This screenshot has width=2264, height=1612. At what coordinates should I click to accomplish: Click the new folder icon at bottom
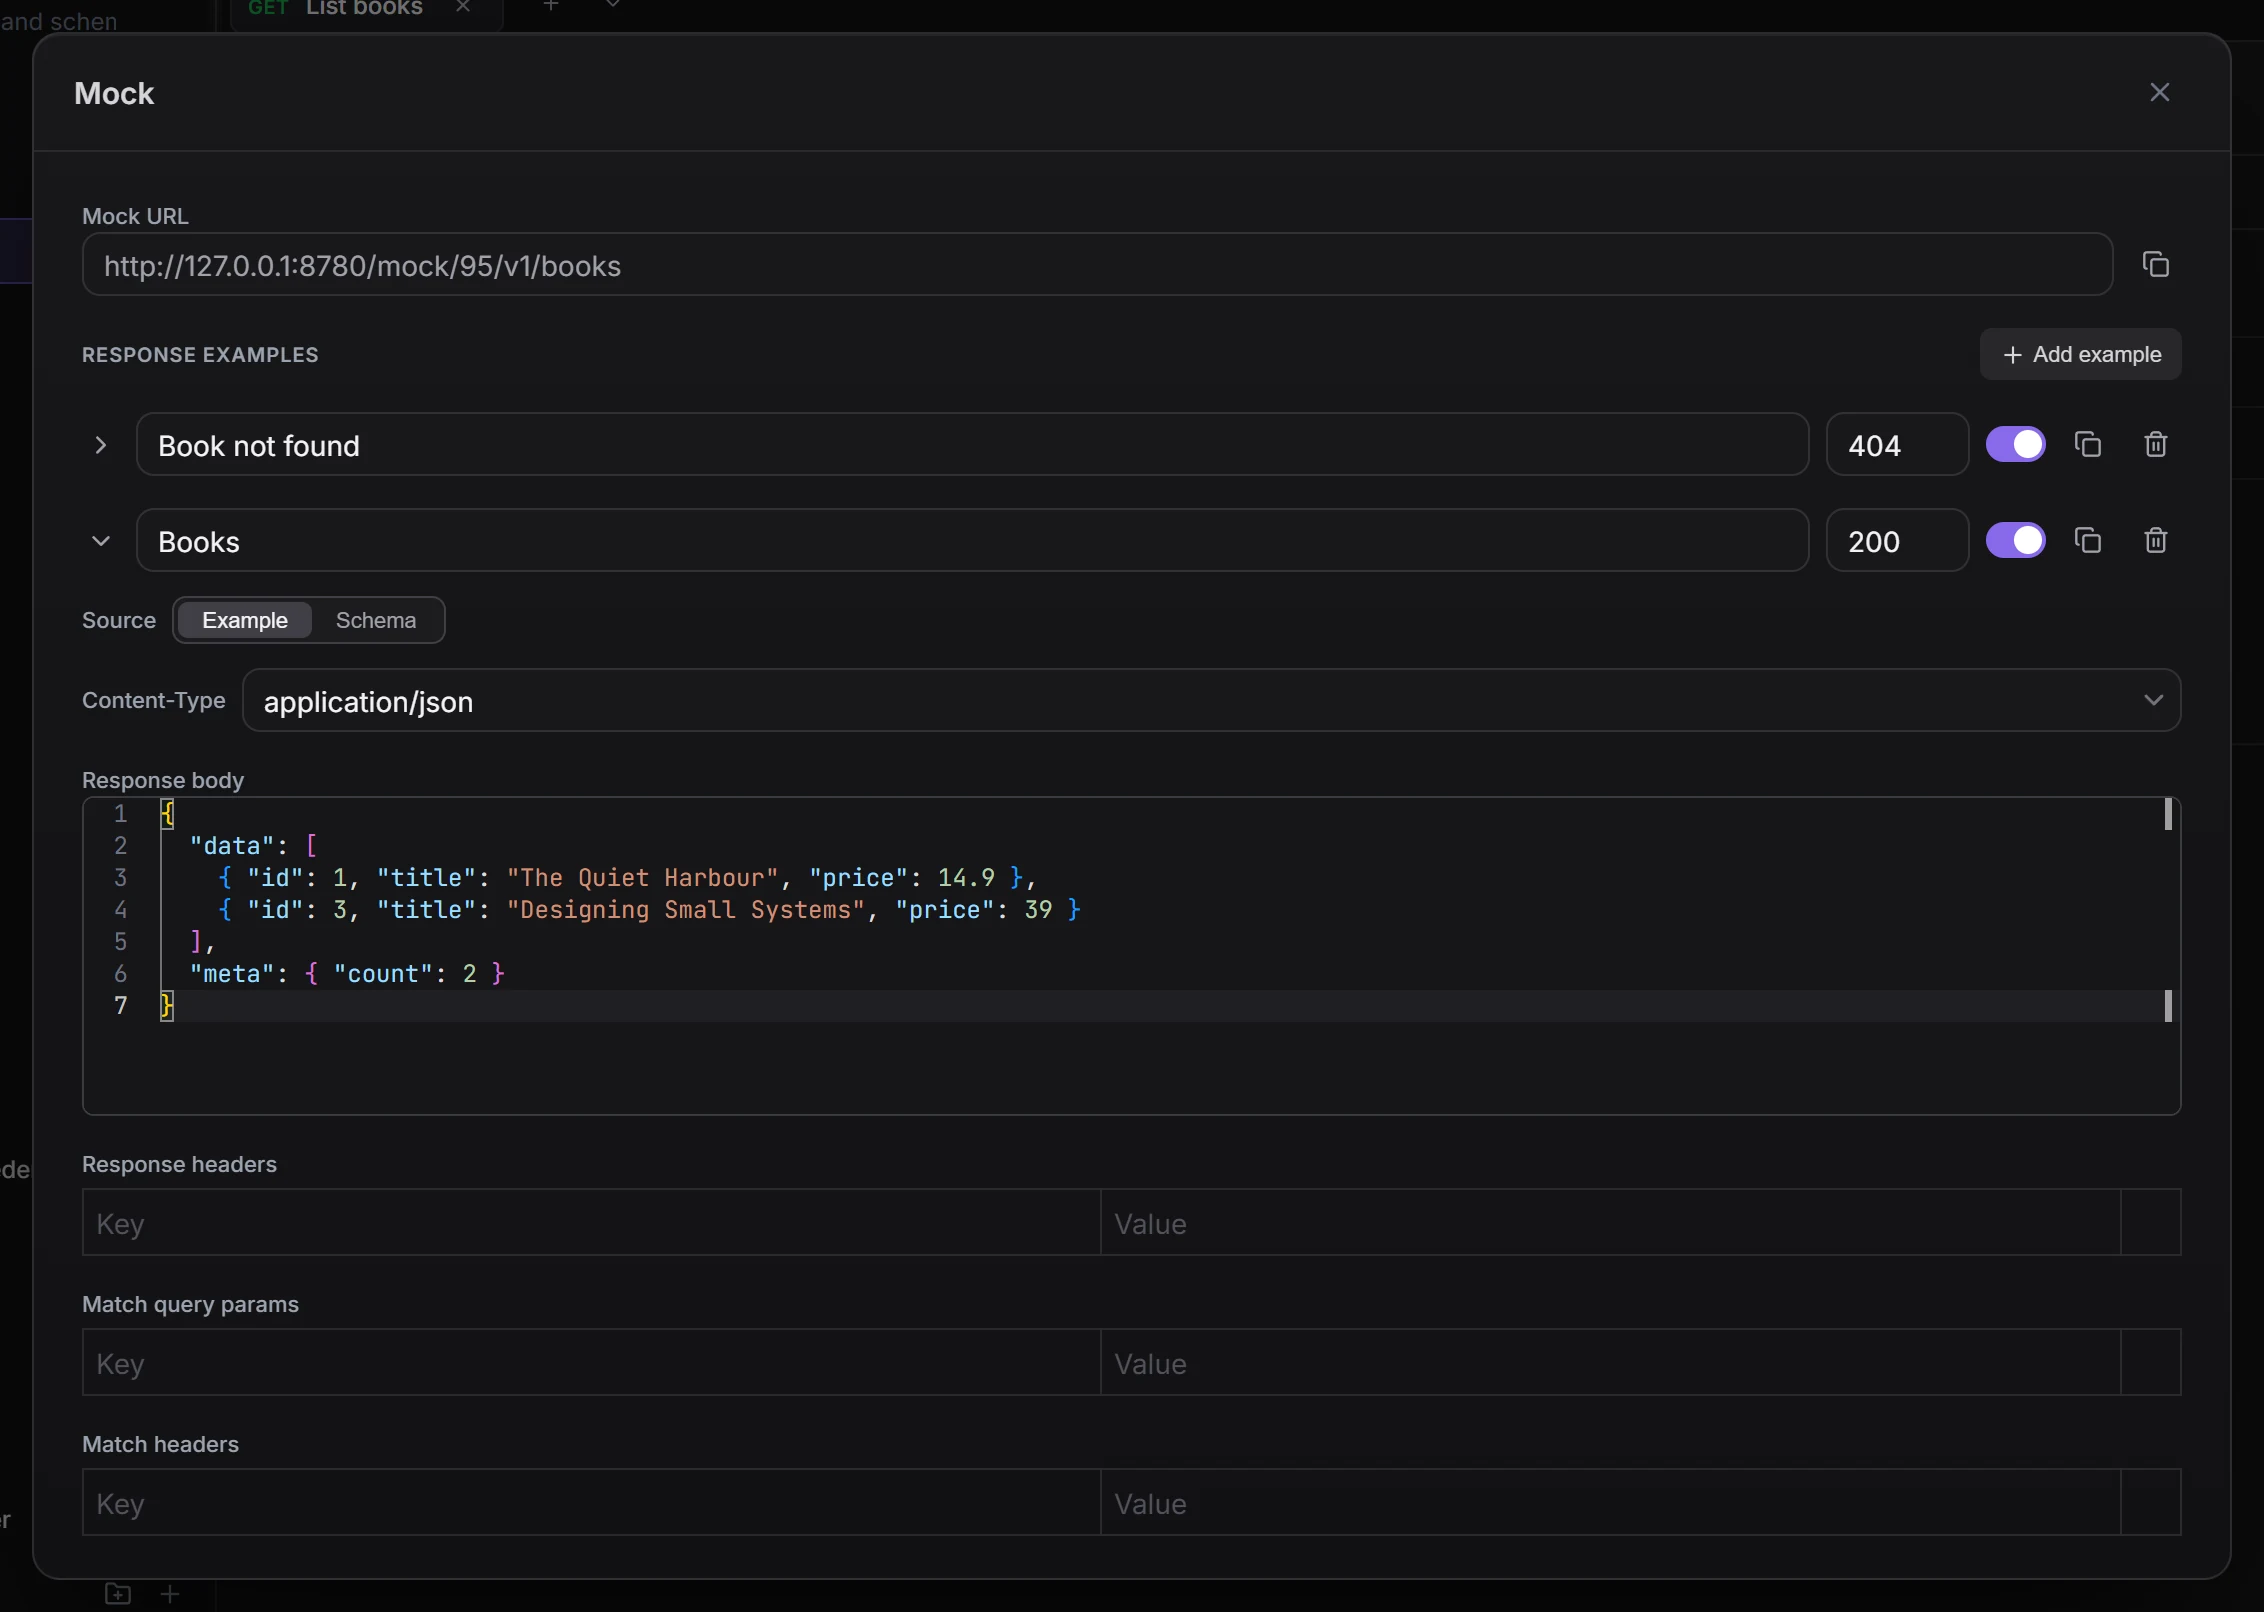pos(118,1593)
